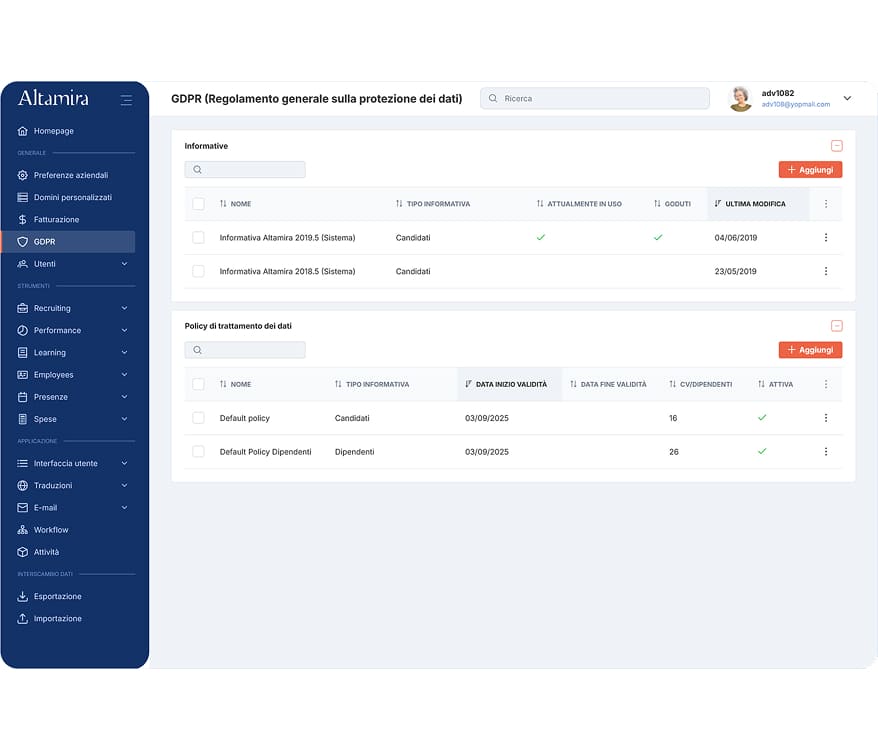Click the Homepage house icon in sidebar
This screenshot has height=750, width=878.
pyautogui.click(x=23, y=131)
